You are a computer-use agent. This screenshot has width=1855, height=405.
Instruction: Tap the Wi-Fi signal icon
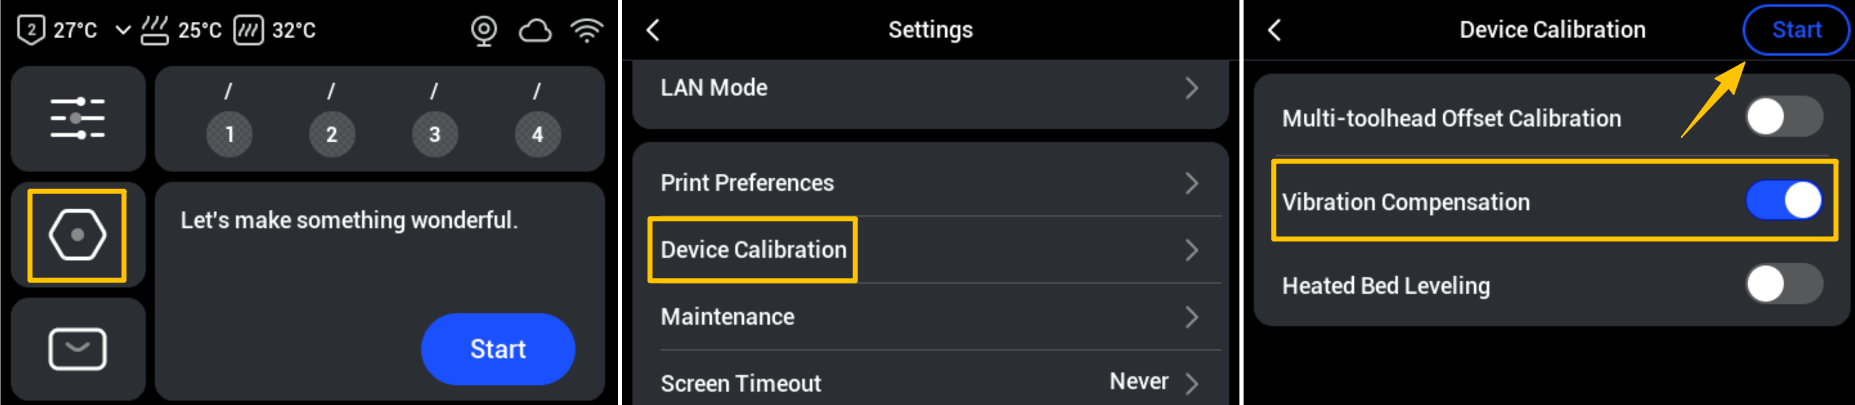587,30
